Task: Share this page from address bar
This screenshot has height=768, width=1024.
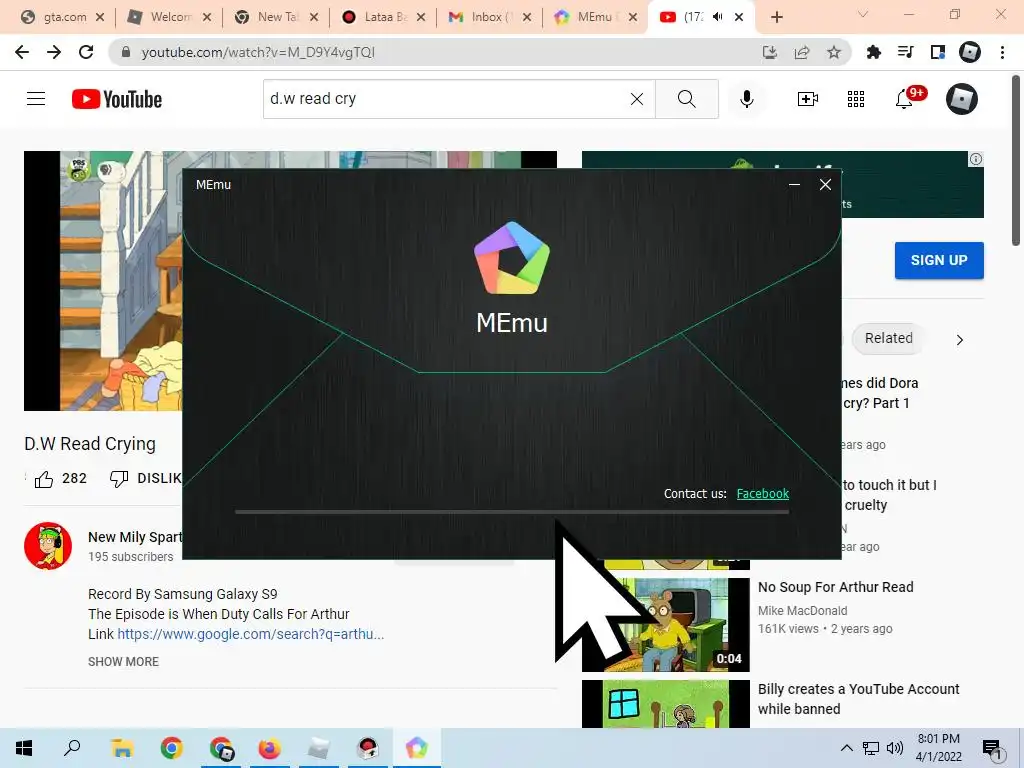Action: coord(802,52)
